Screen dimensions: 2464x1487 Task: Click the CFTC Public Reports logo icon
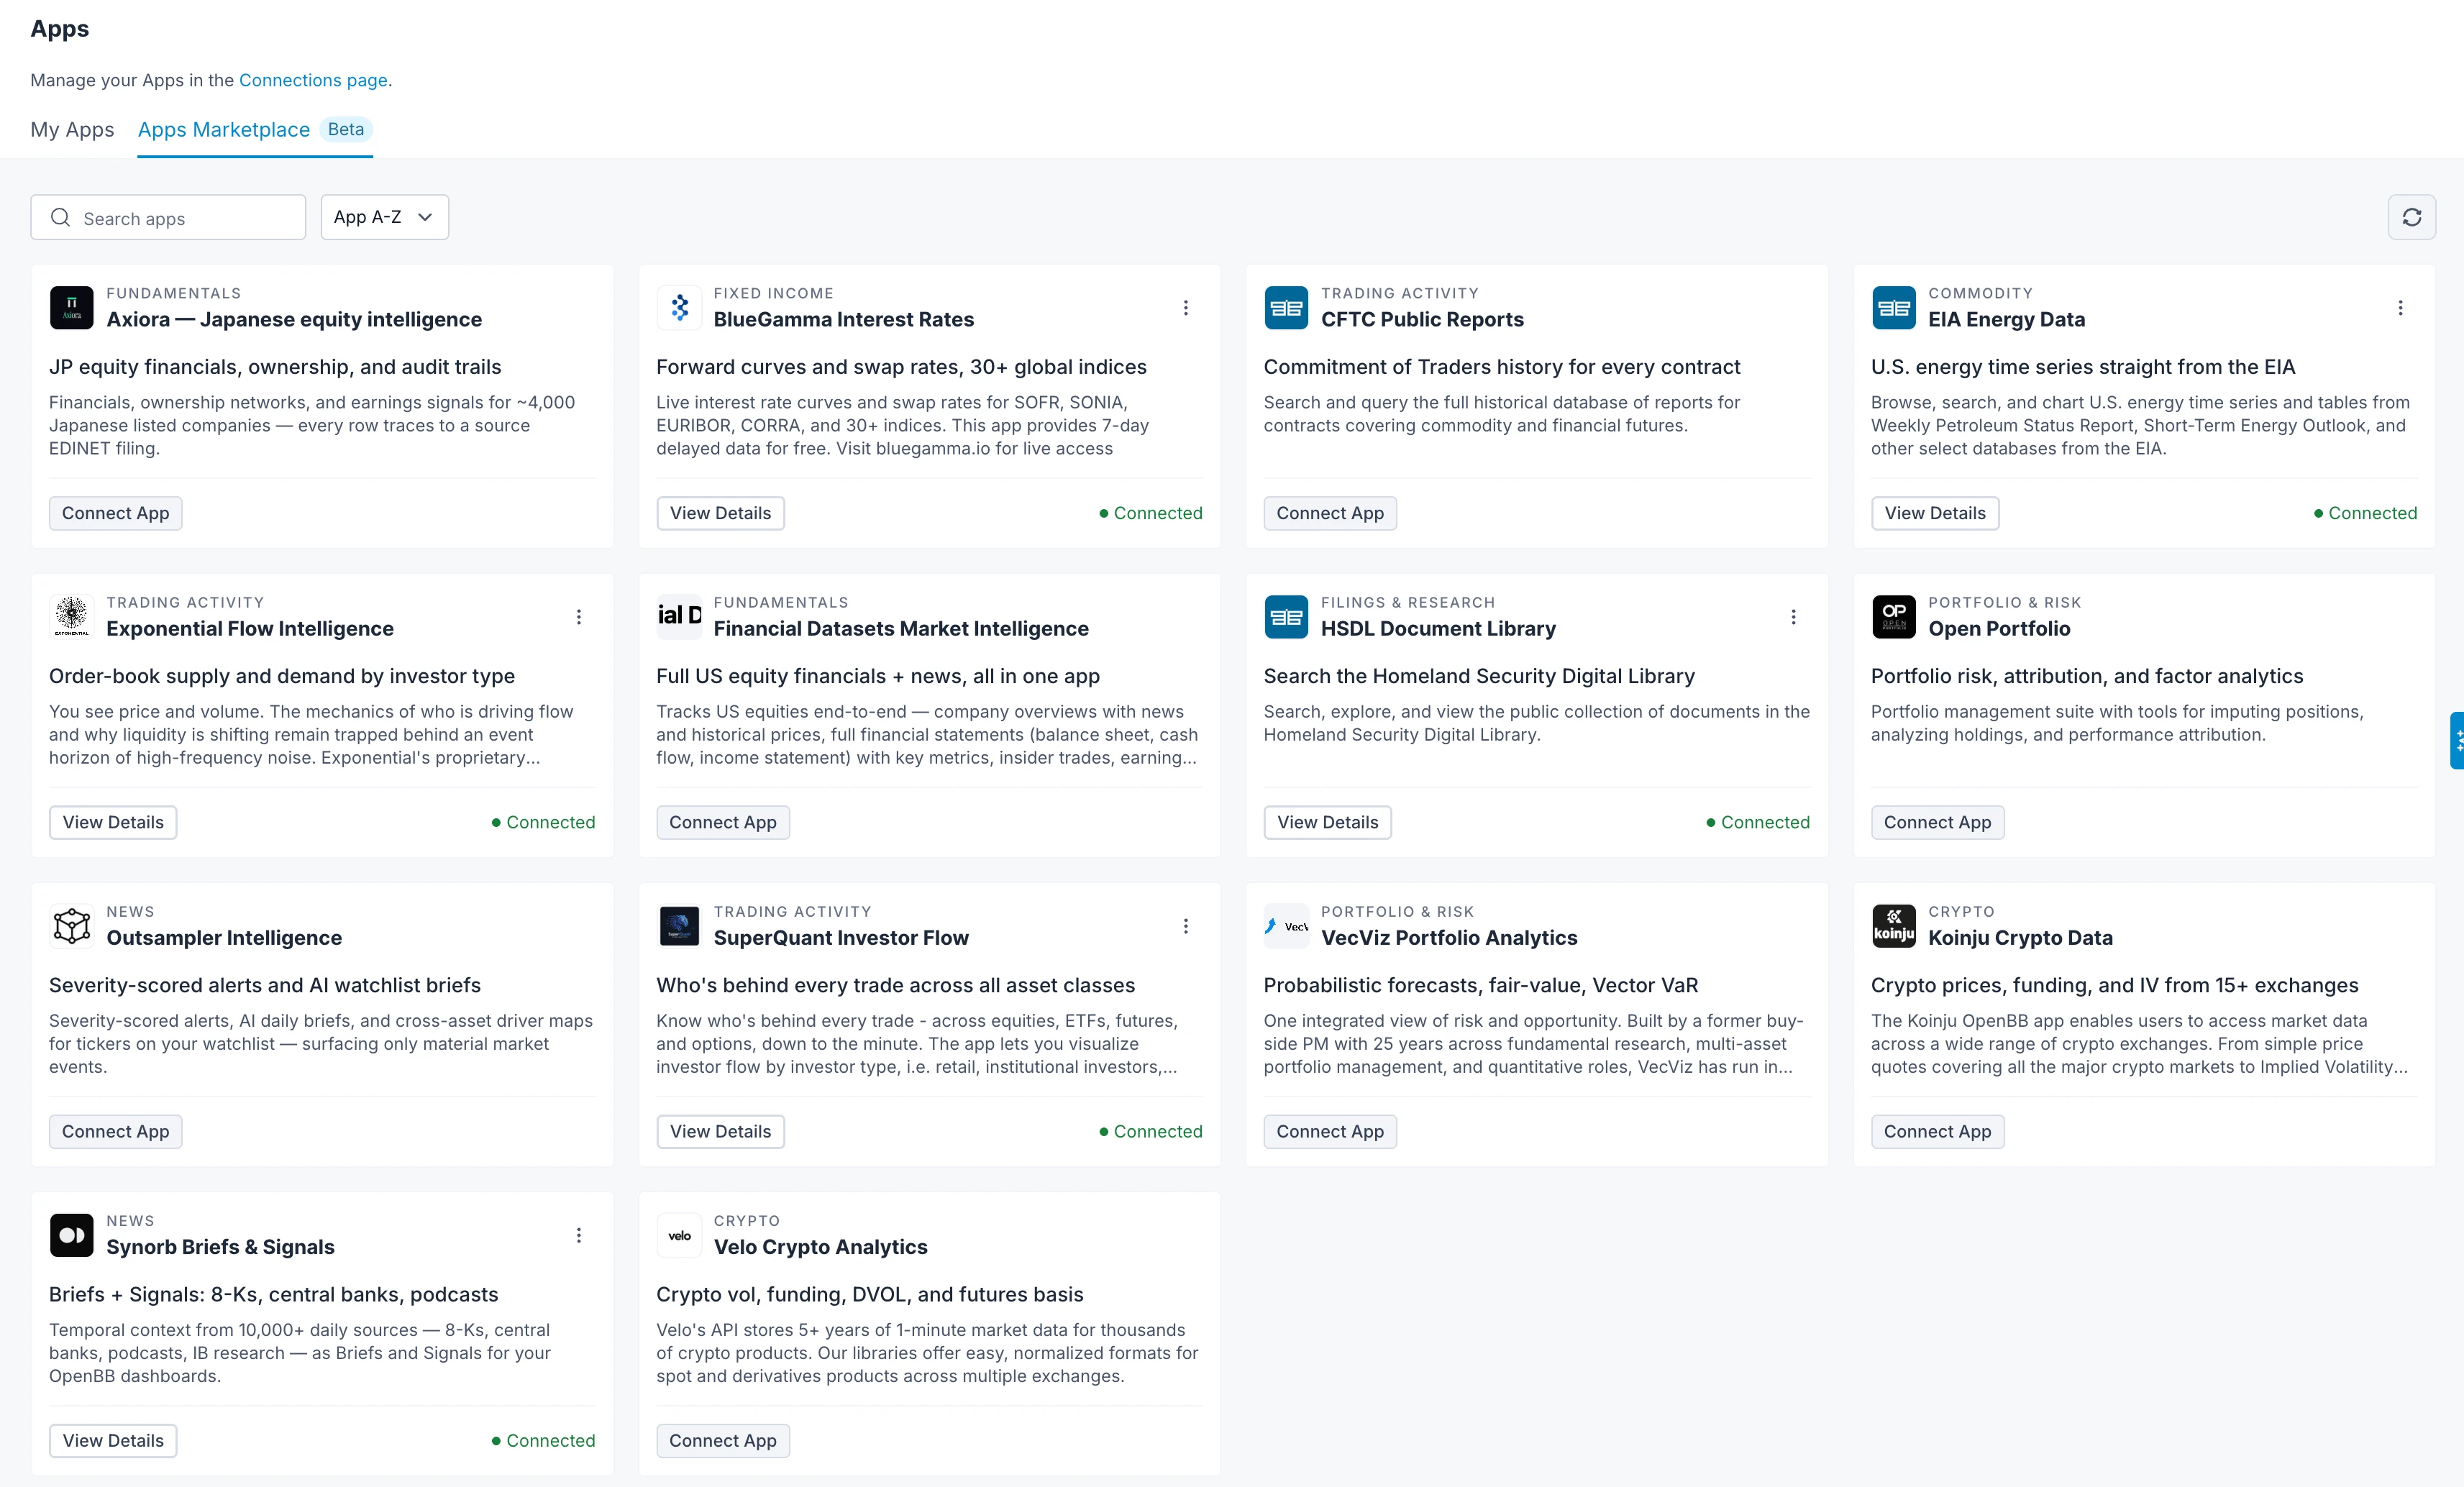tap(1286, 307)
